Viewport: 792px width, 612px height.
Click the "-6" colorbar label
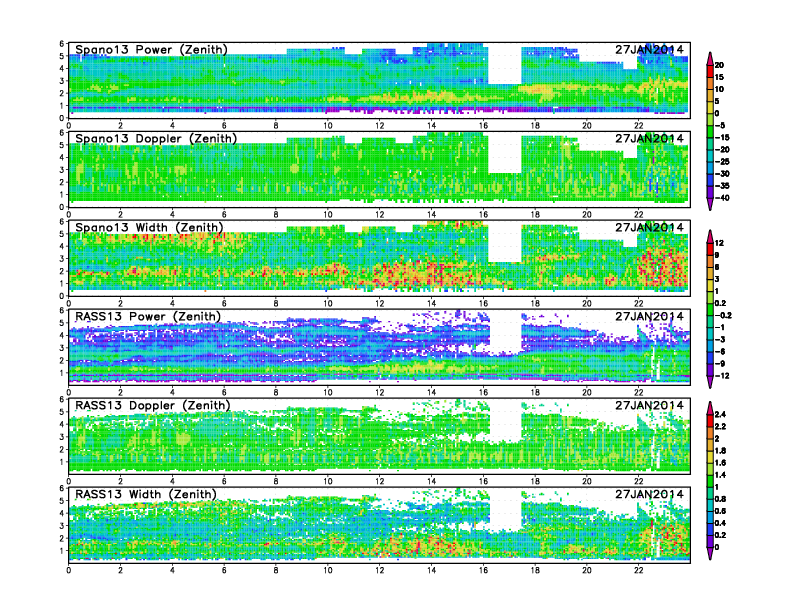[721, 351]
